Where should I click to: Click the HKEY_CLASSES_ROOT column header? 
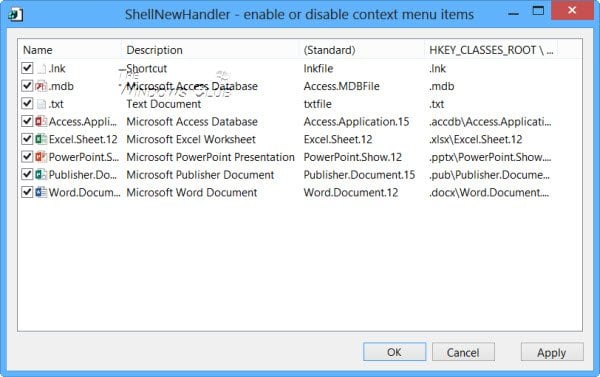coord(491,50)
